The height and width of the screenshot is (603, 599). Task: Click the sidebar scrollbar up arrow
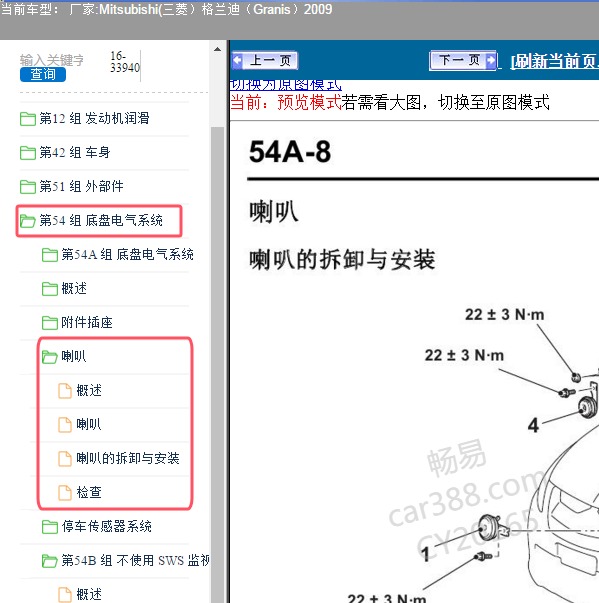(x=217, y=49)
